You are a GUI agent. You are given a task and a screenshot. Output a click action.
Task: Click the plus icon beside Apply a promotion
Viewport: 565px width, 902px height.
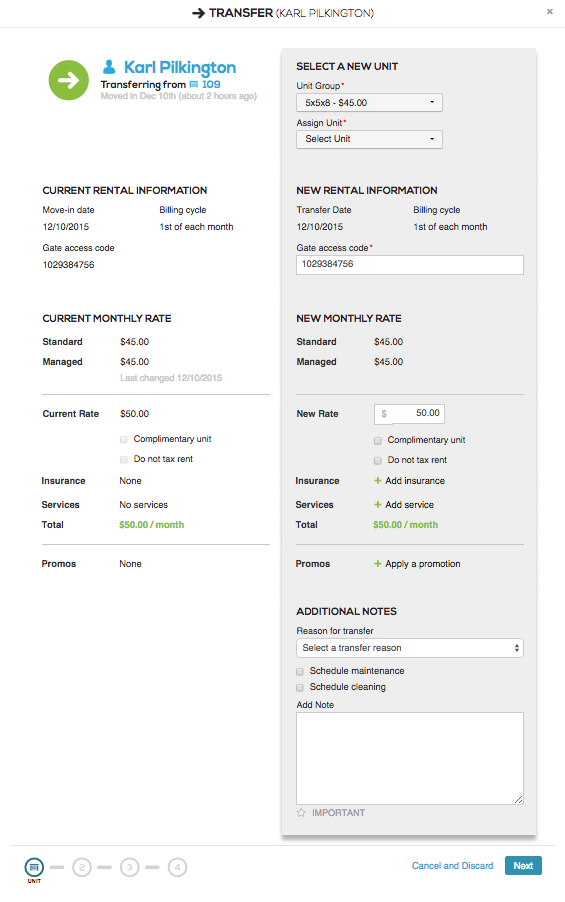(x=378, y=564)
